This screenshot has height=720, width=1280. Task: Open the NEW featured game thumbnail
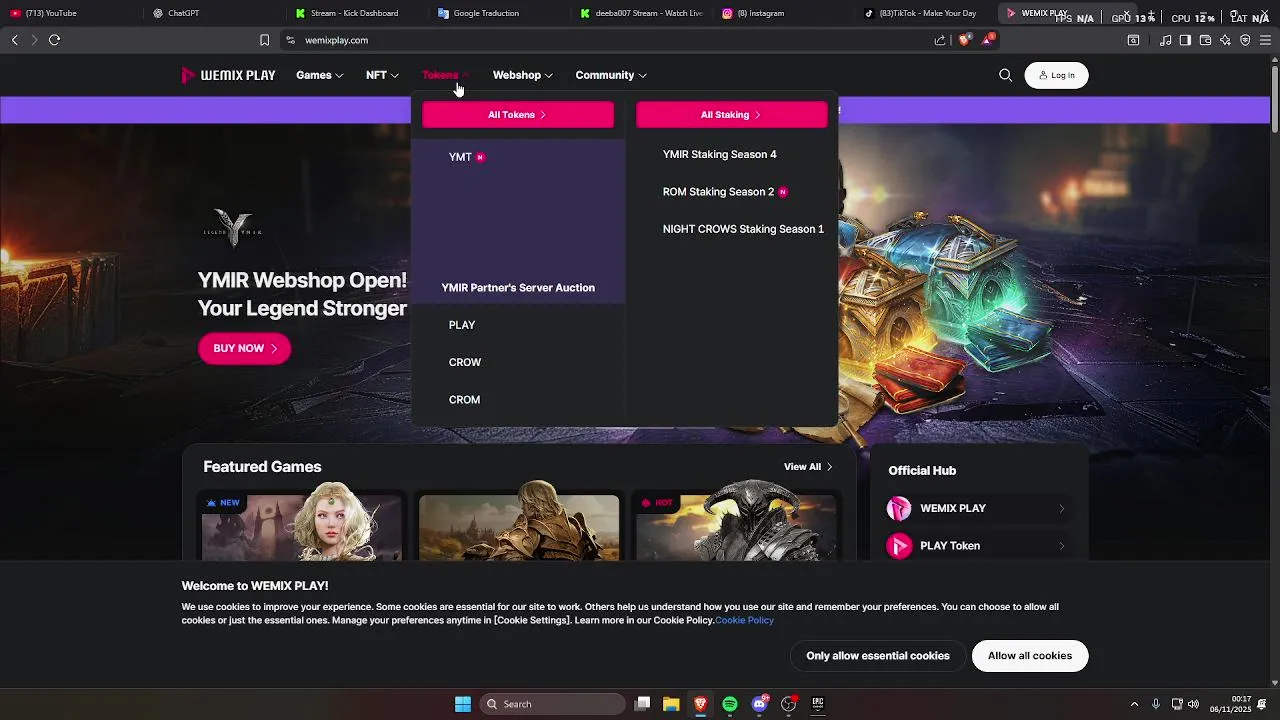[302, 525]
